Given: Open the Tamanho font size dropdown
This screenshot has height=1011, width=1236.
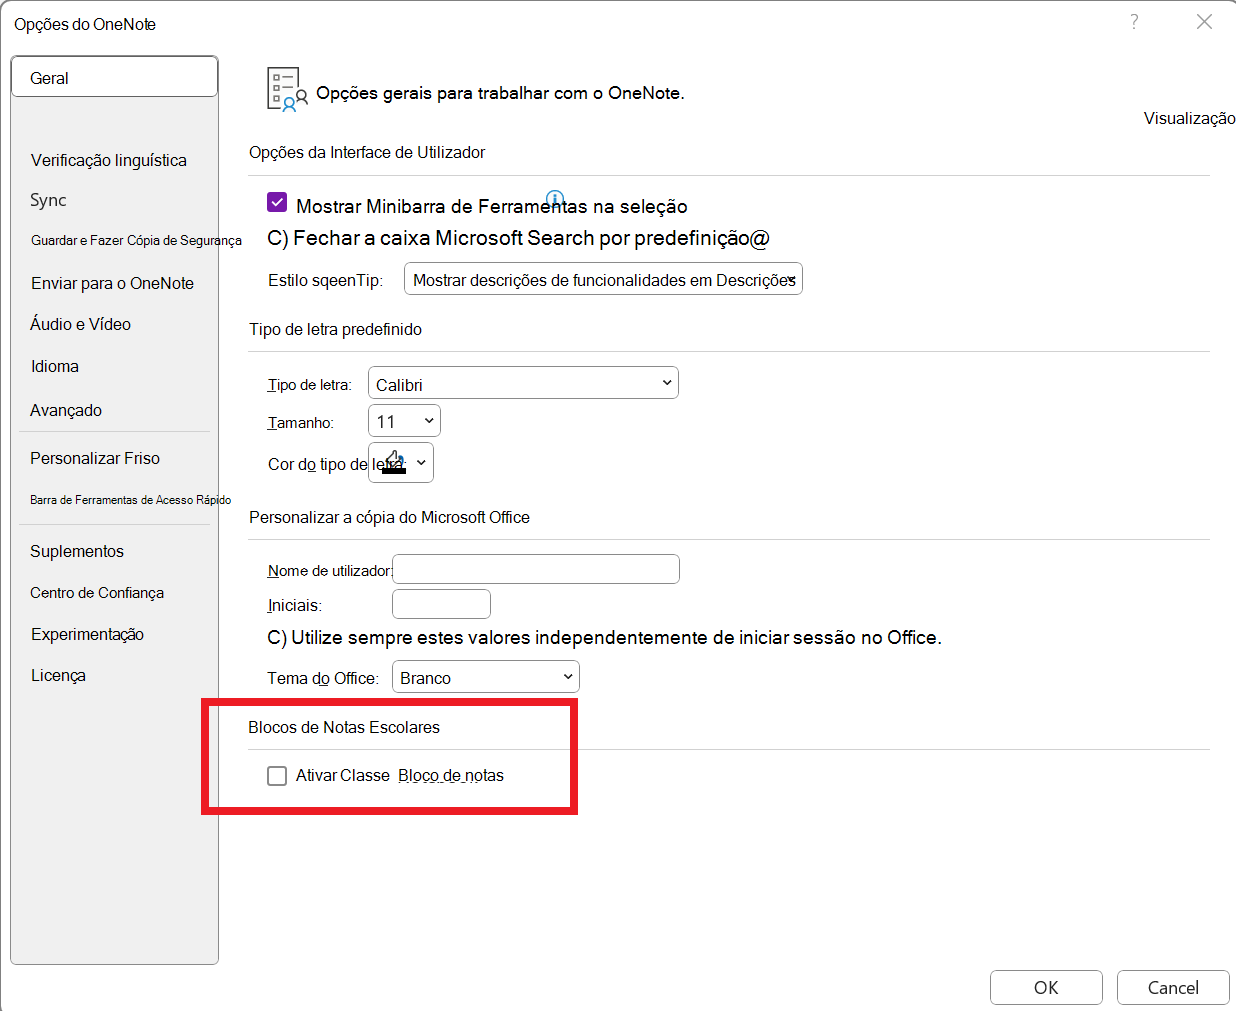Looking at the screenshot, I should tap(404, 421).
